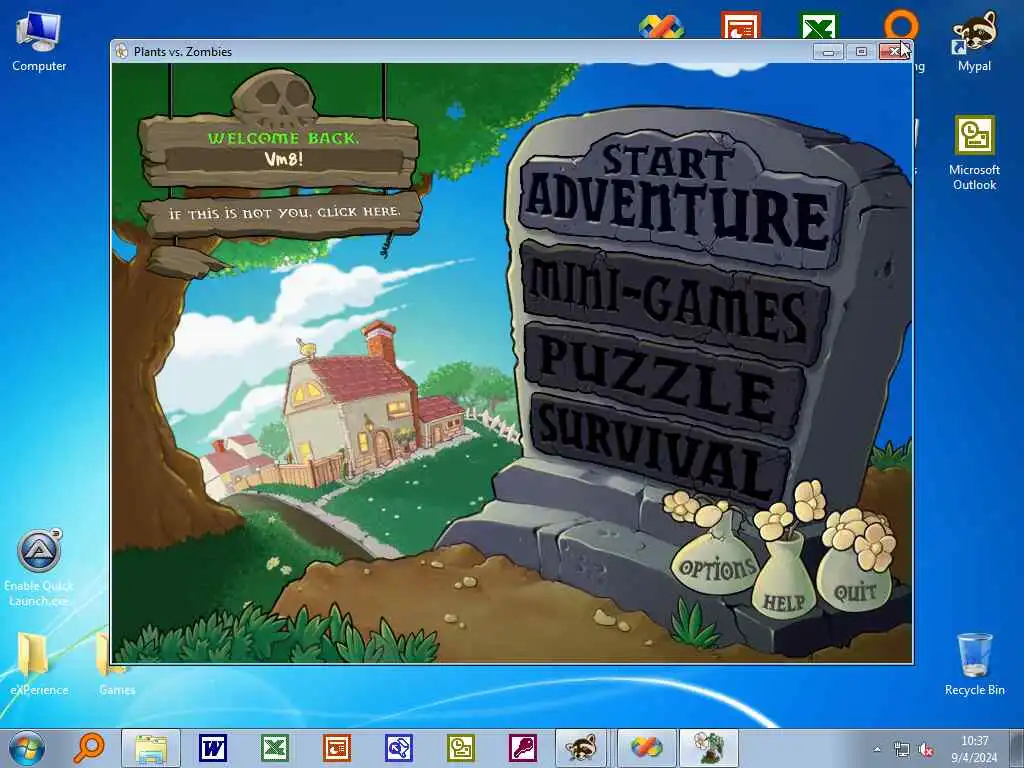
Task: Click 'If this is not you, click here' sign
Action: (282, 213)
